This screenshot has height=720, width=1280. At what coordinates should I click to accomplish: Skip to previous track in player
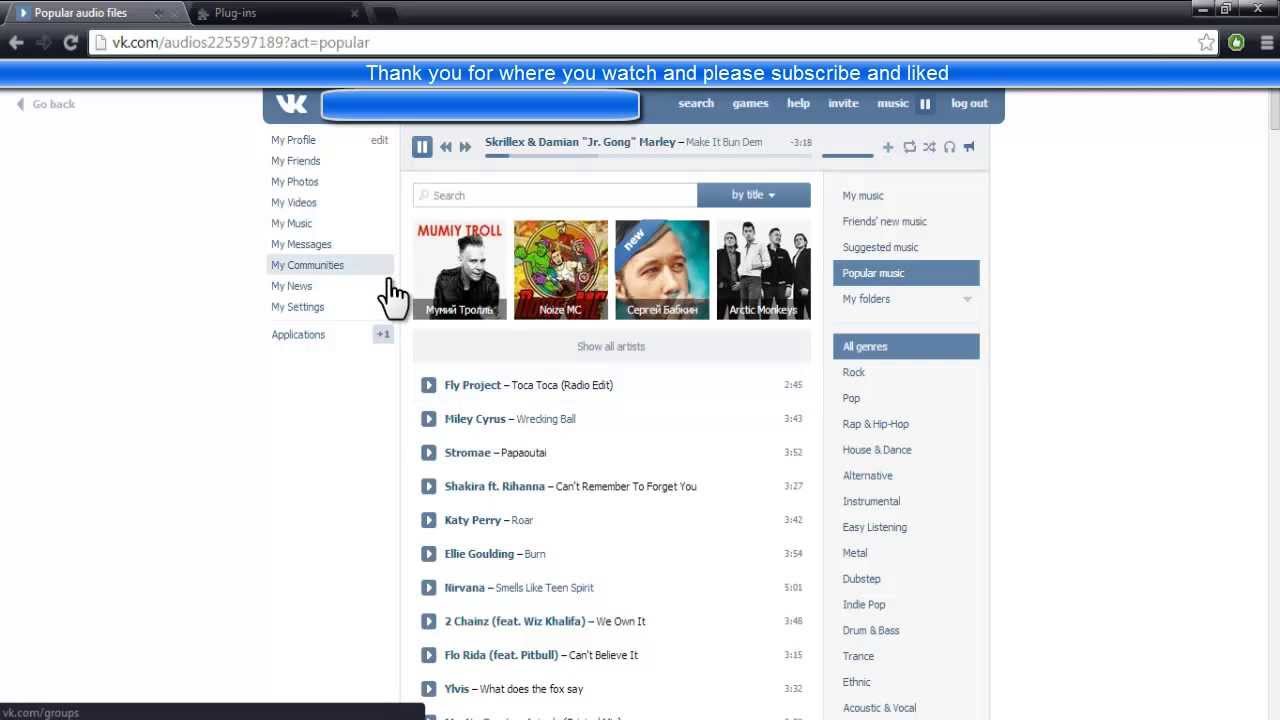coord(446,147)
